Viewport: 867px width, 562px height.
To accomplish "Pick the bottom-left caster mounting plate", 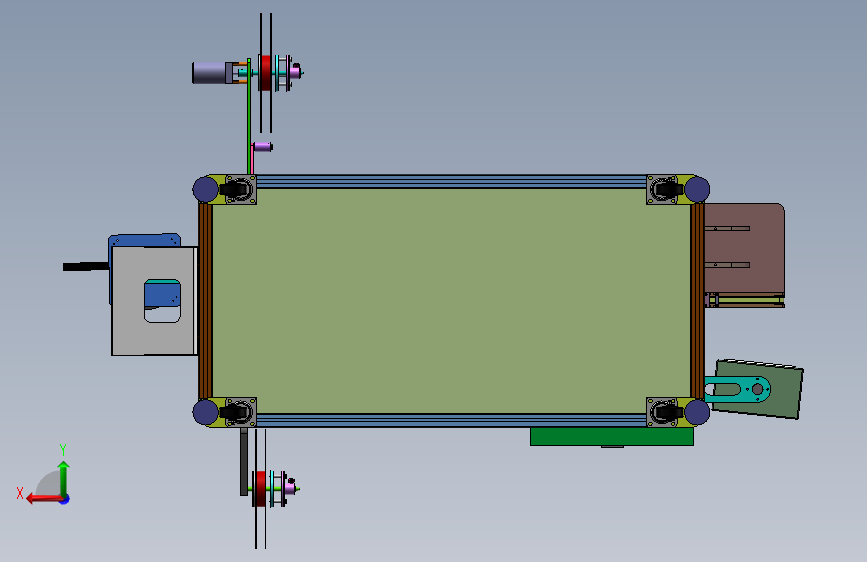I will pos(241,412).
